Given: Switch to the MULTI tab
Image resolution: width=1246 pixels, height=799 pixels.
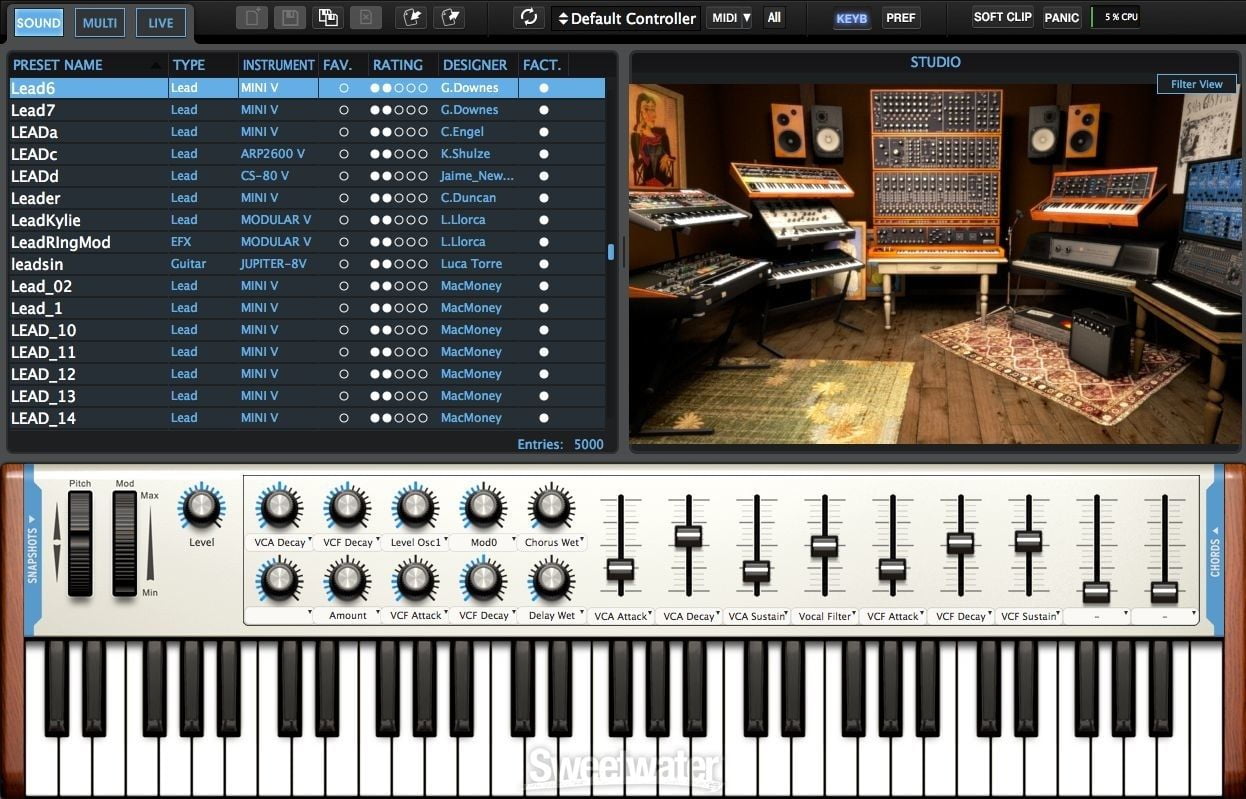Looking at the screenshot, I should [x=100, y=22].
